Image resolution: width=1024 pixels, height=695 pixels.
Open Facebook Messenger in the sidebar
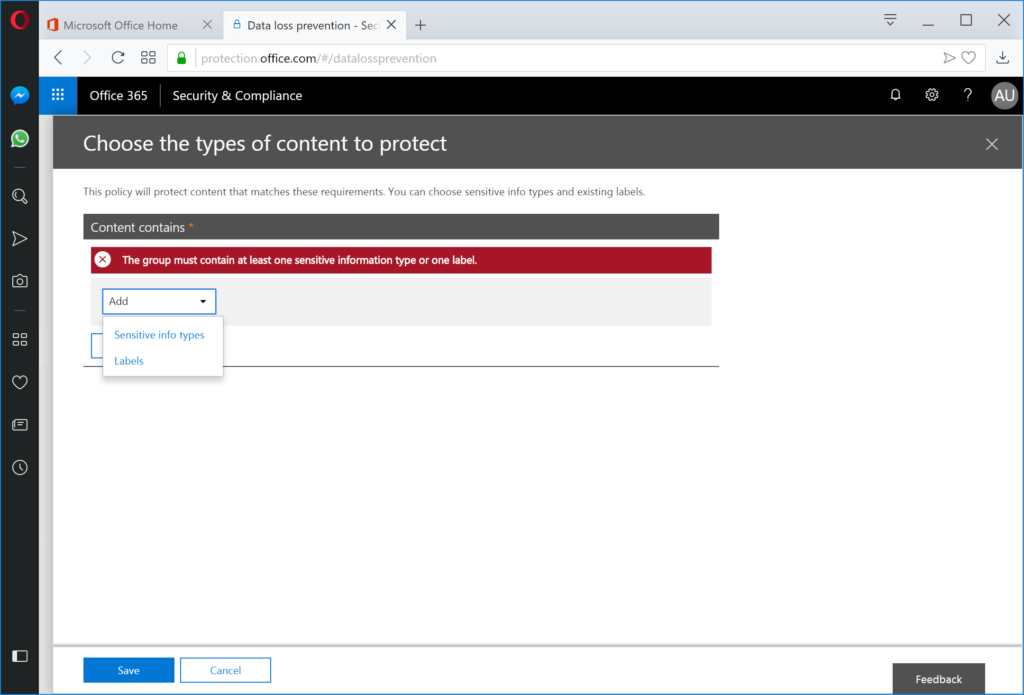(19, 95)
